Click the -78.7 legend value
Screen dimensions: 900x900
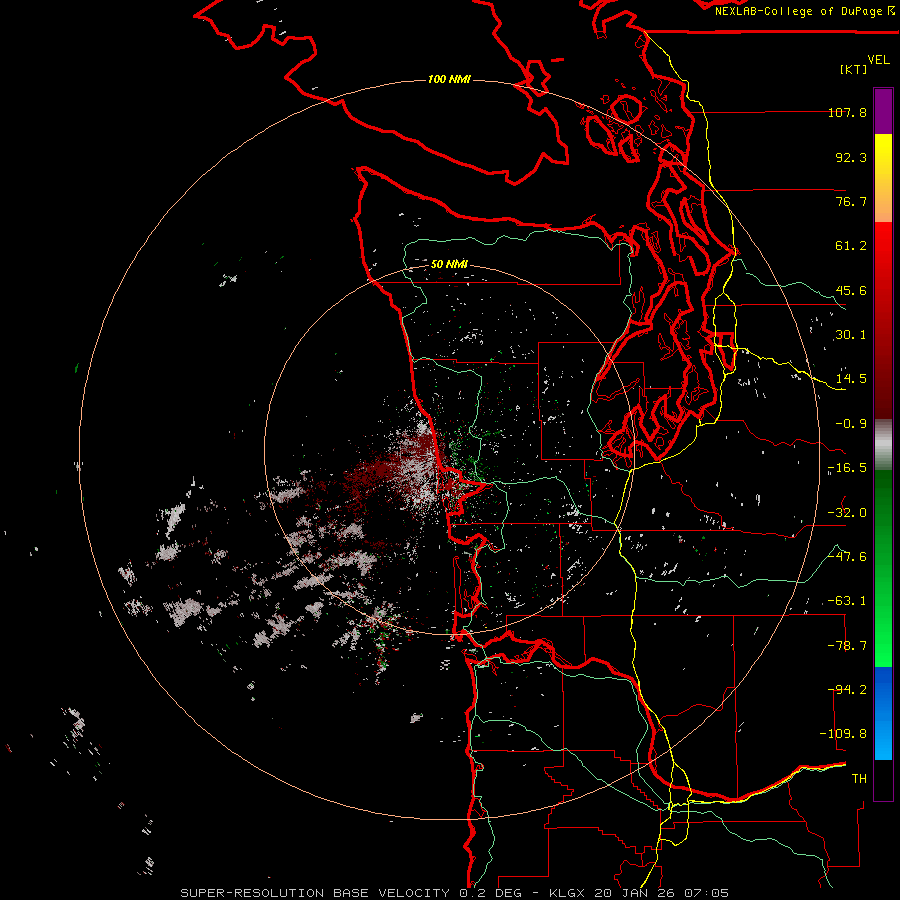point(847,646)
